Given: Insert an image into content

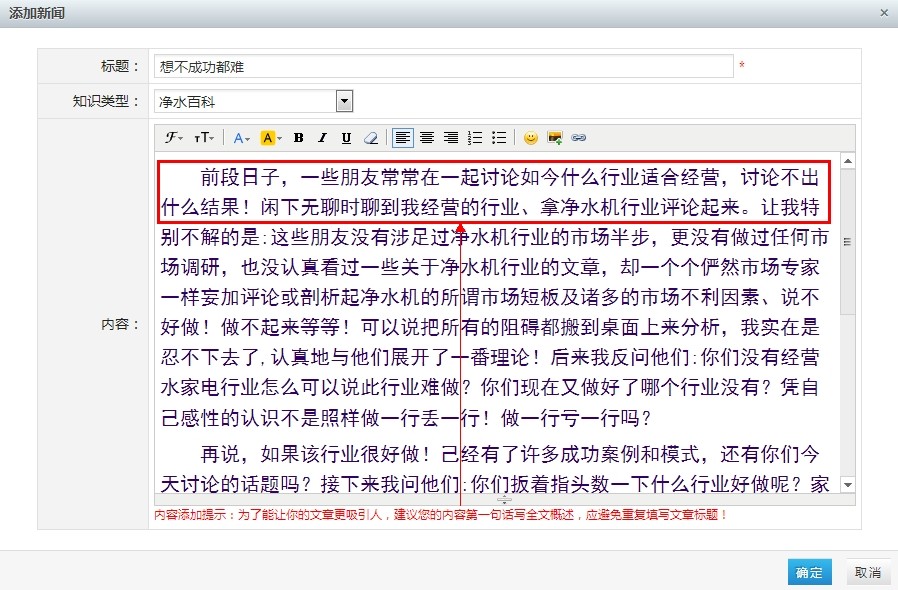Looking at the screenshot, I should coord(554,138).
